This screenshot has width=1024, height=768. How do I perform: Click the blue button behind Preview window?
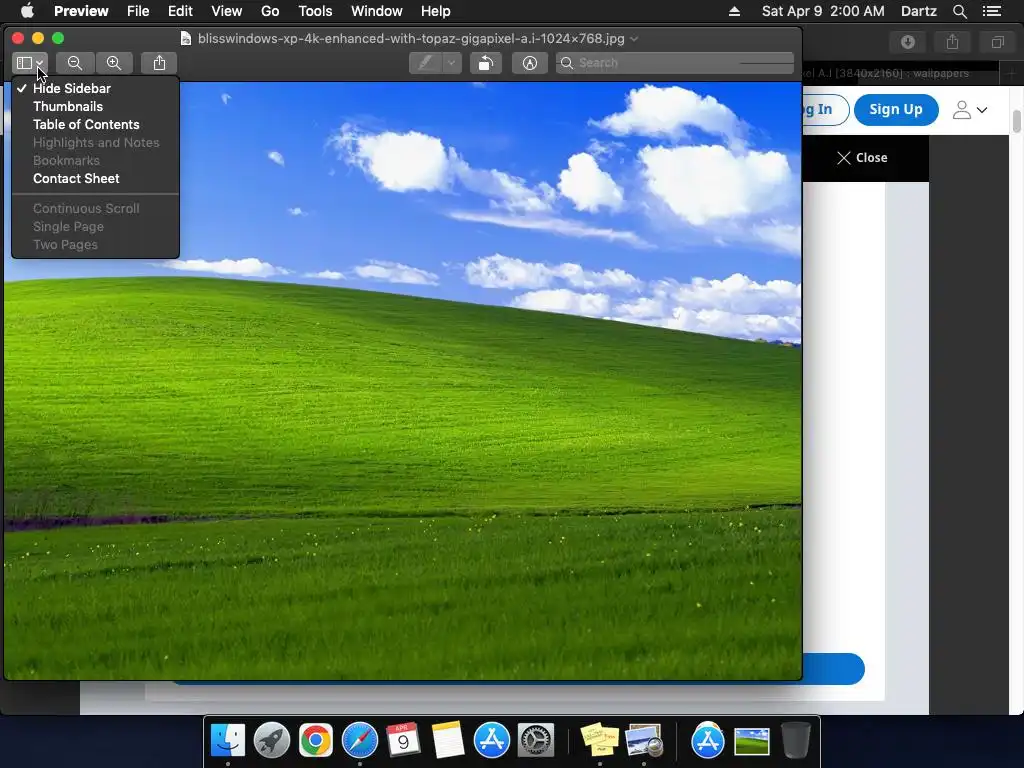click(x=833, y=669)
